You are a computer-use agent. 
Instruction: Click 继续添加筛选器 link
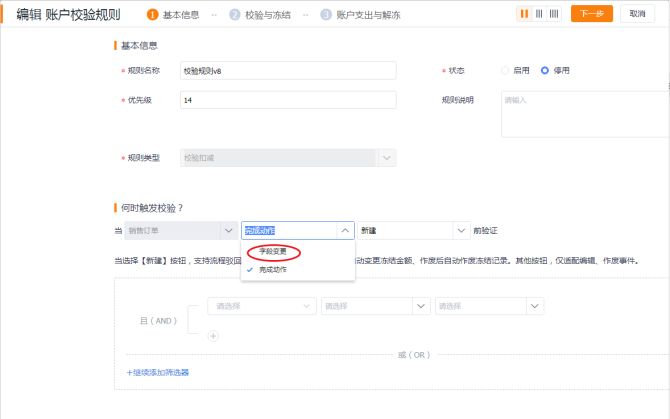coord(157,372)
